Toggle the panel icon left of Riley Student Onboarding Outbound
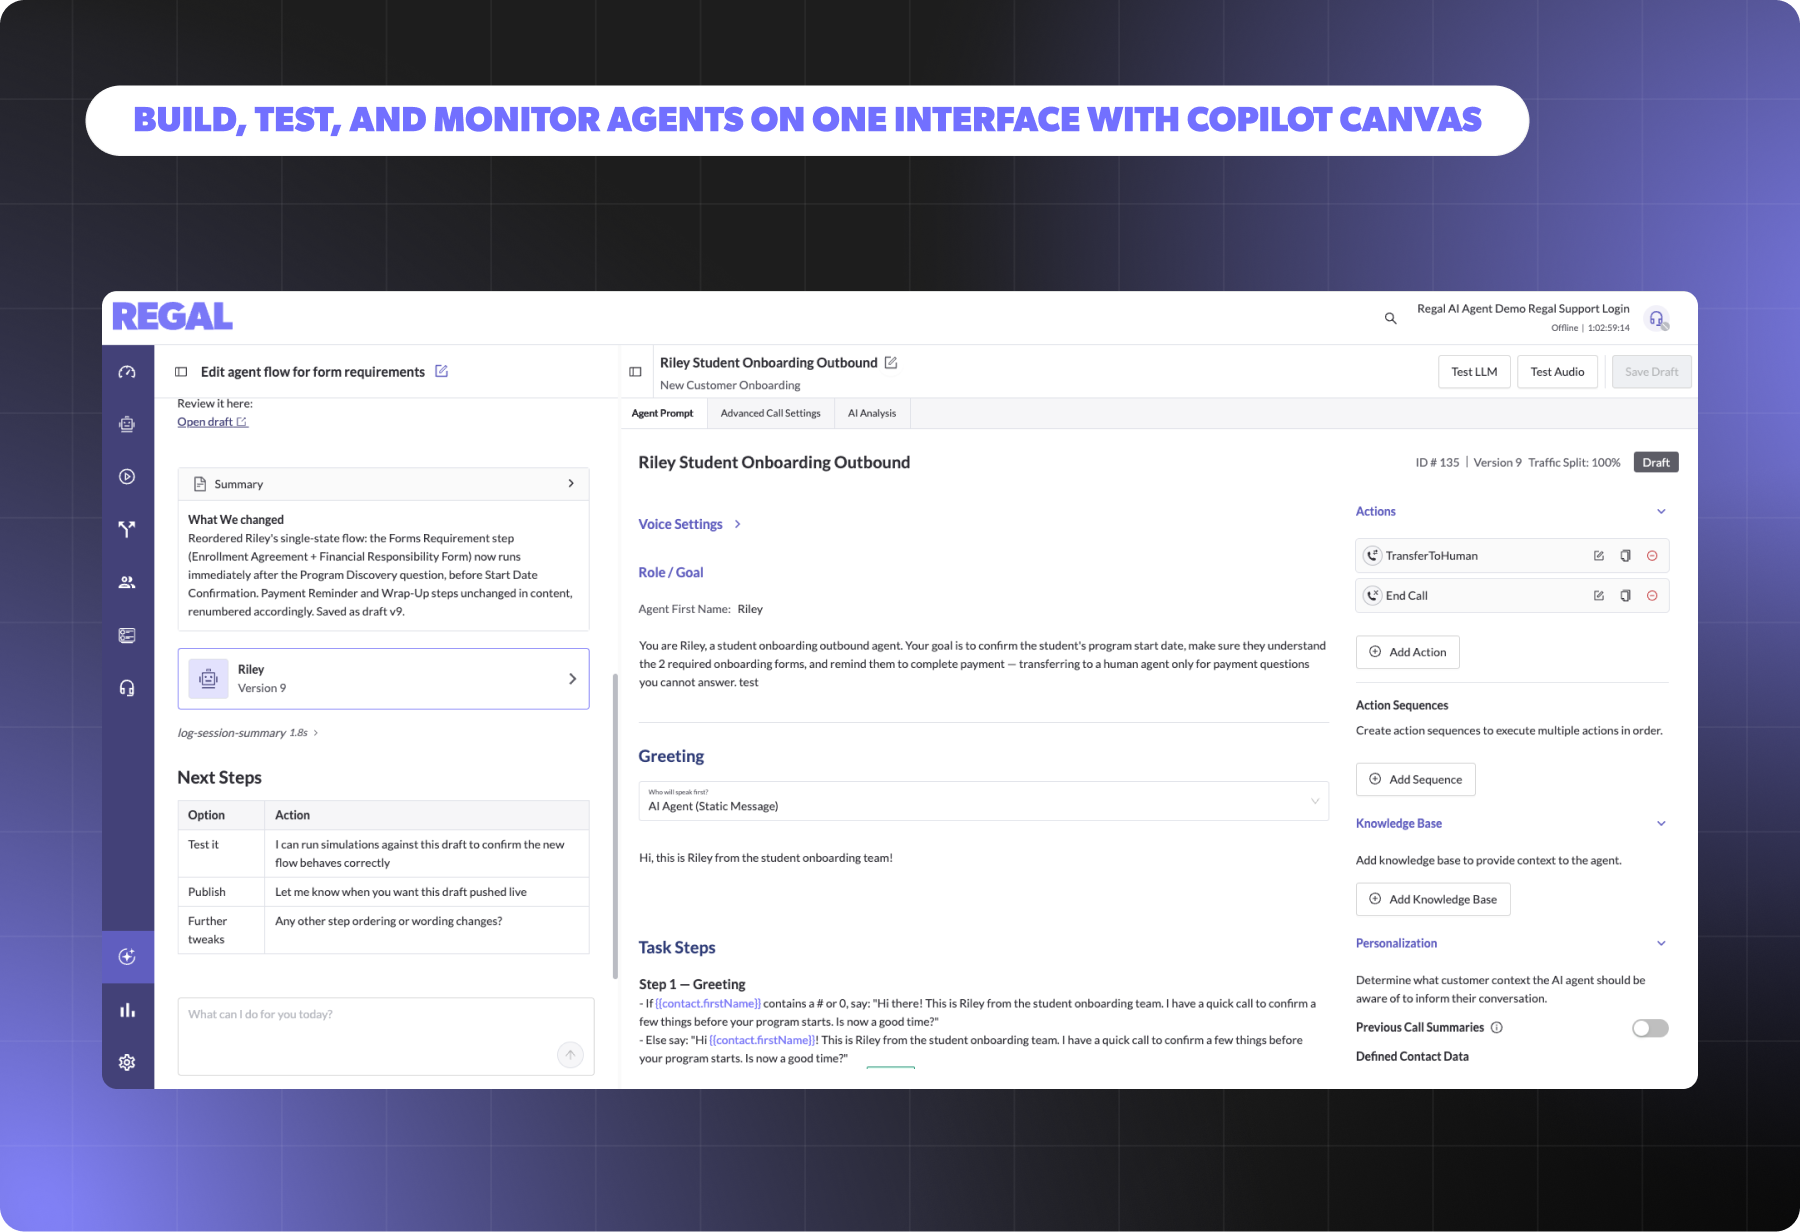 coord(635,372)
